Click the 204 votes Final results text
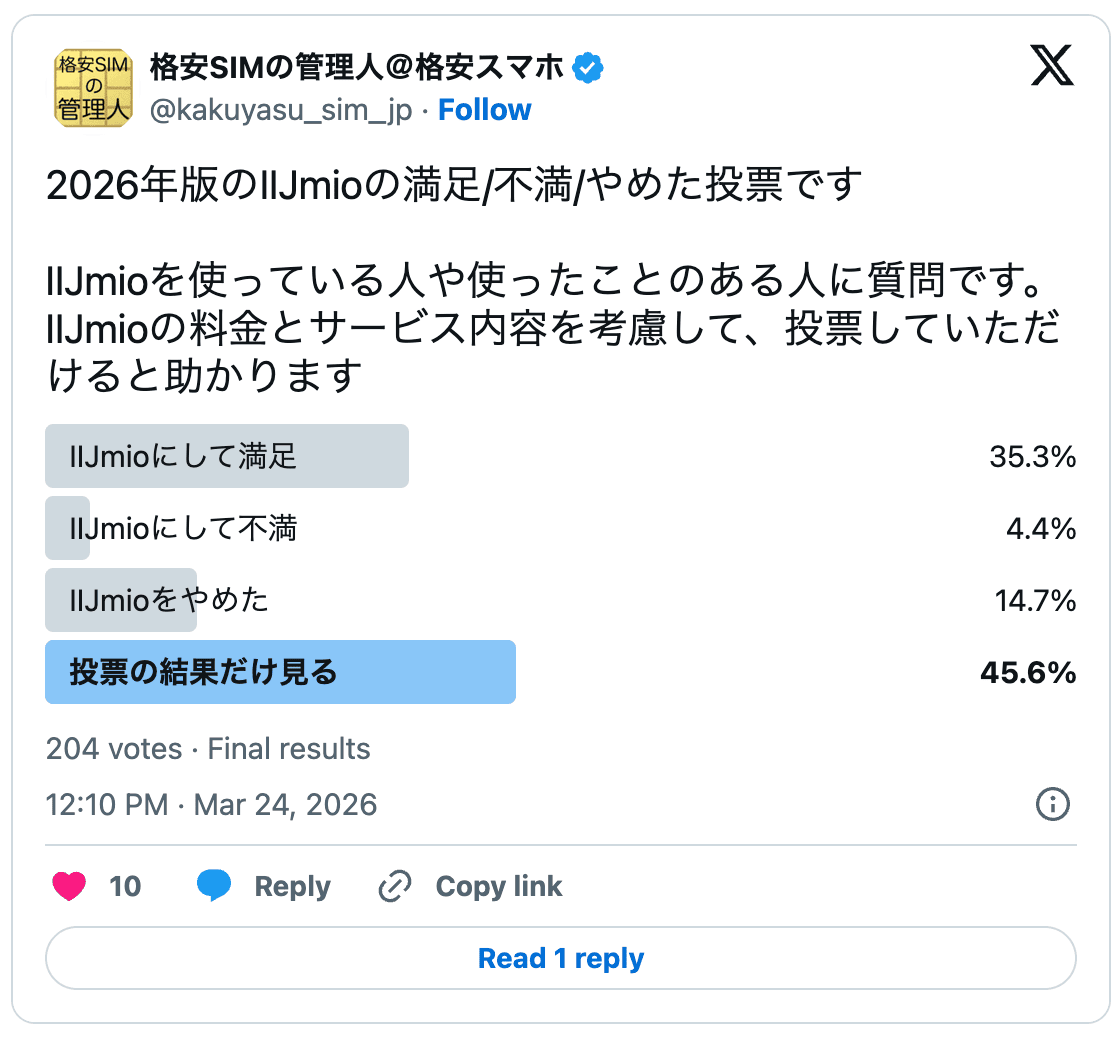The image size is (1120, 1040). (208, 748)
